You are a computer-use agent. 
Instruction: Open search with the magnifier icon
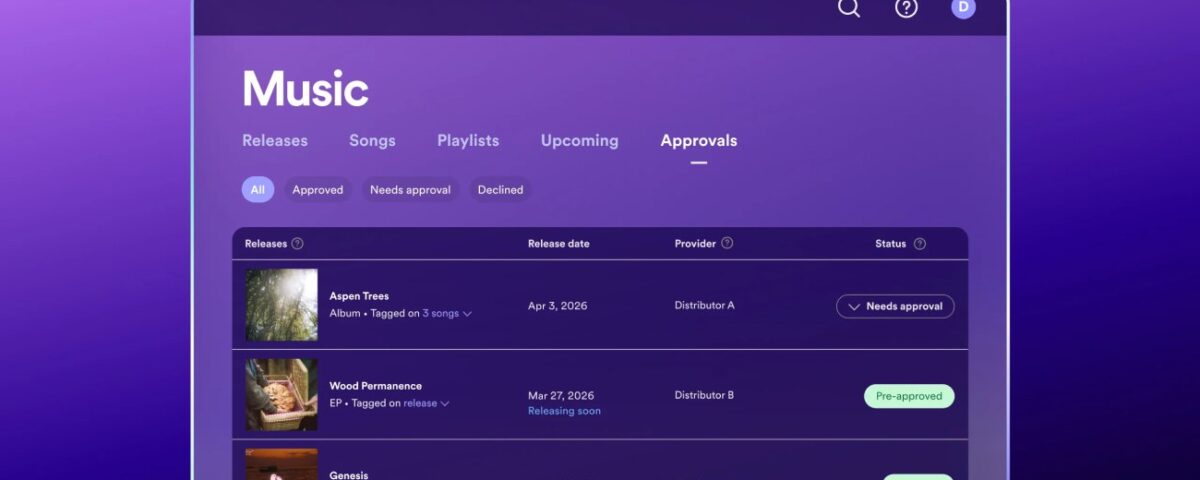(848, 8)
